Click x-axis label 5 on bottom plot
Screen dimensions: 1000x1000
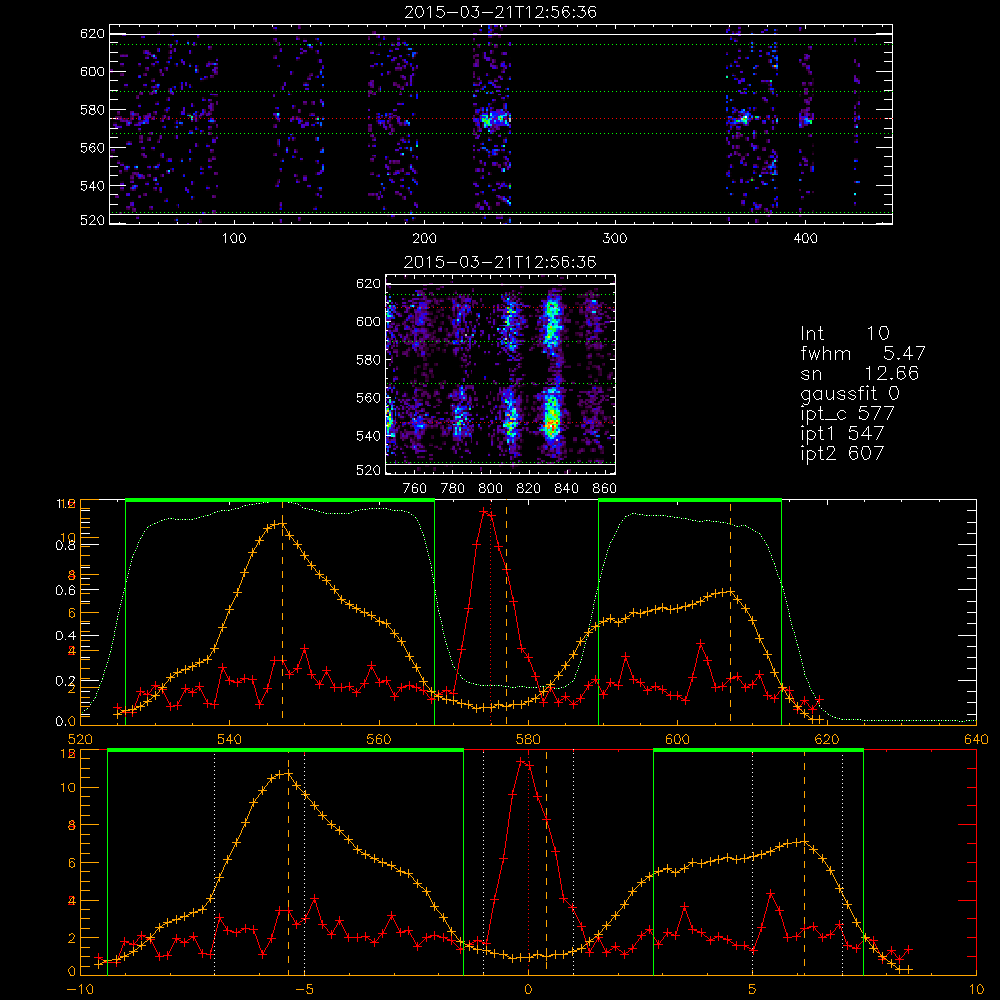click(753, 990)
